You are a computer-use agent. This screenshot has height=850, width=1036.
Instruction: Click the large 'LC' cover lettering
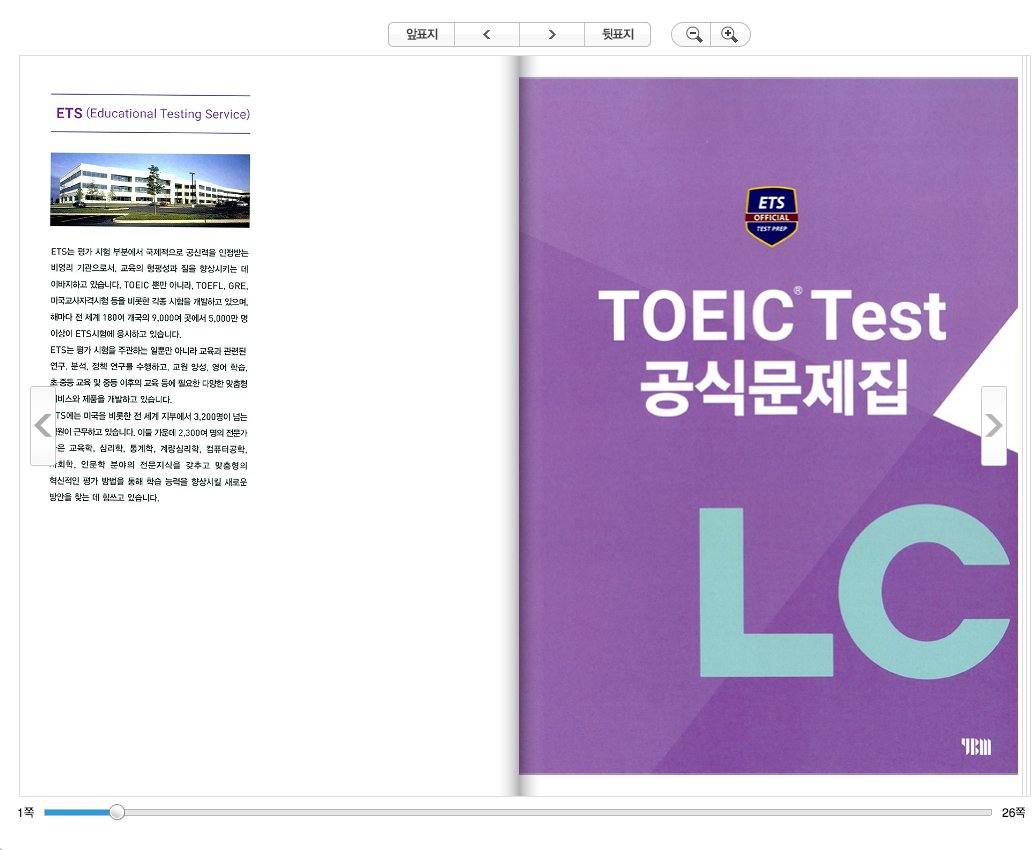tap(854, 591)
